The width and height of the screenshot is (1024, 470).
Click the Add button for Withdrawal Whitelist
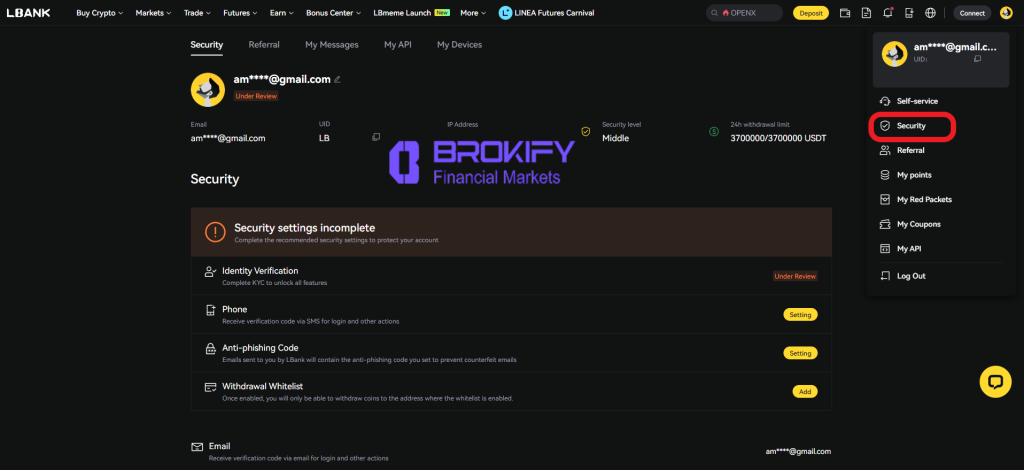pyautogui.click(x=804, y=392)
